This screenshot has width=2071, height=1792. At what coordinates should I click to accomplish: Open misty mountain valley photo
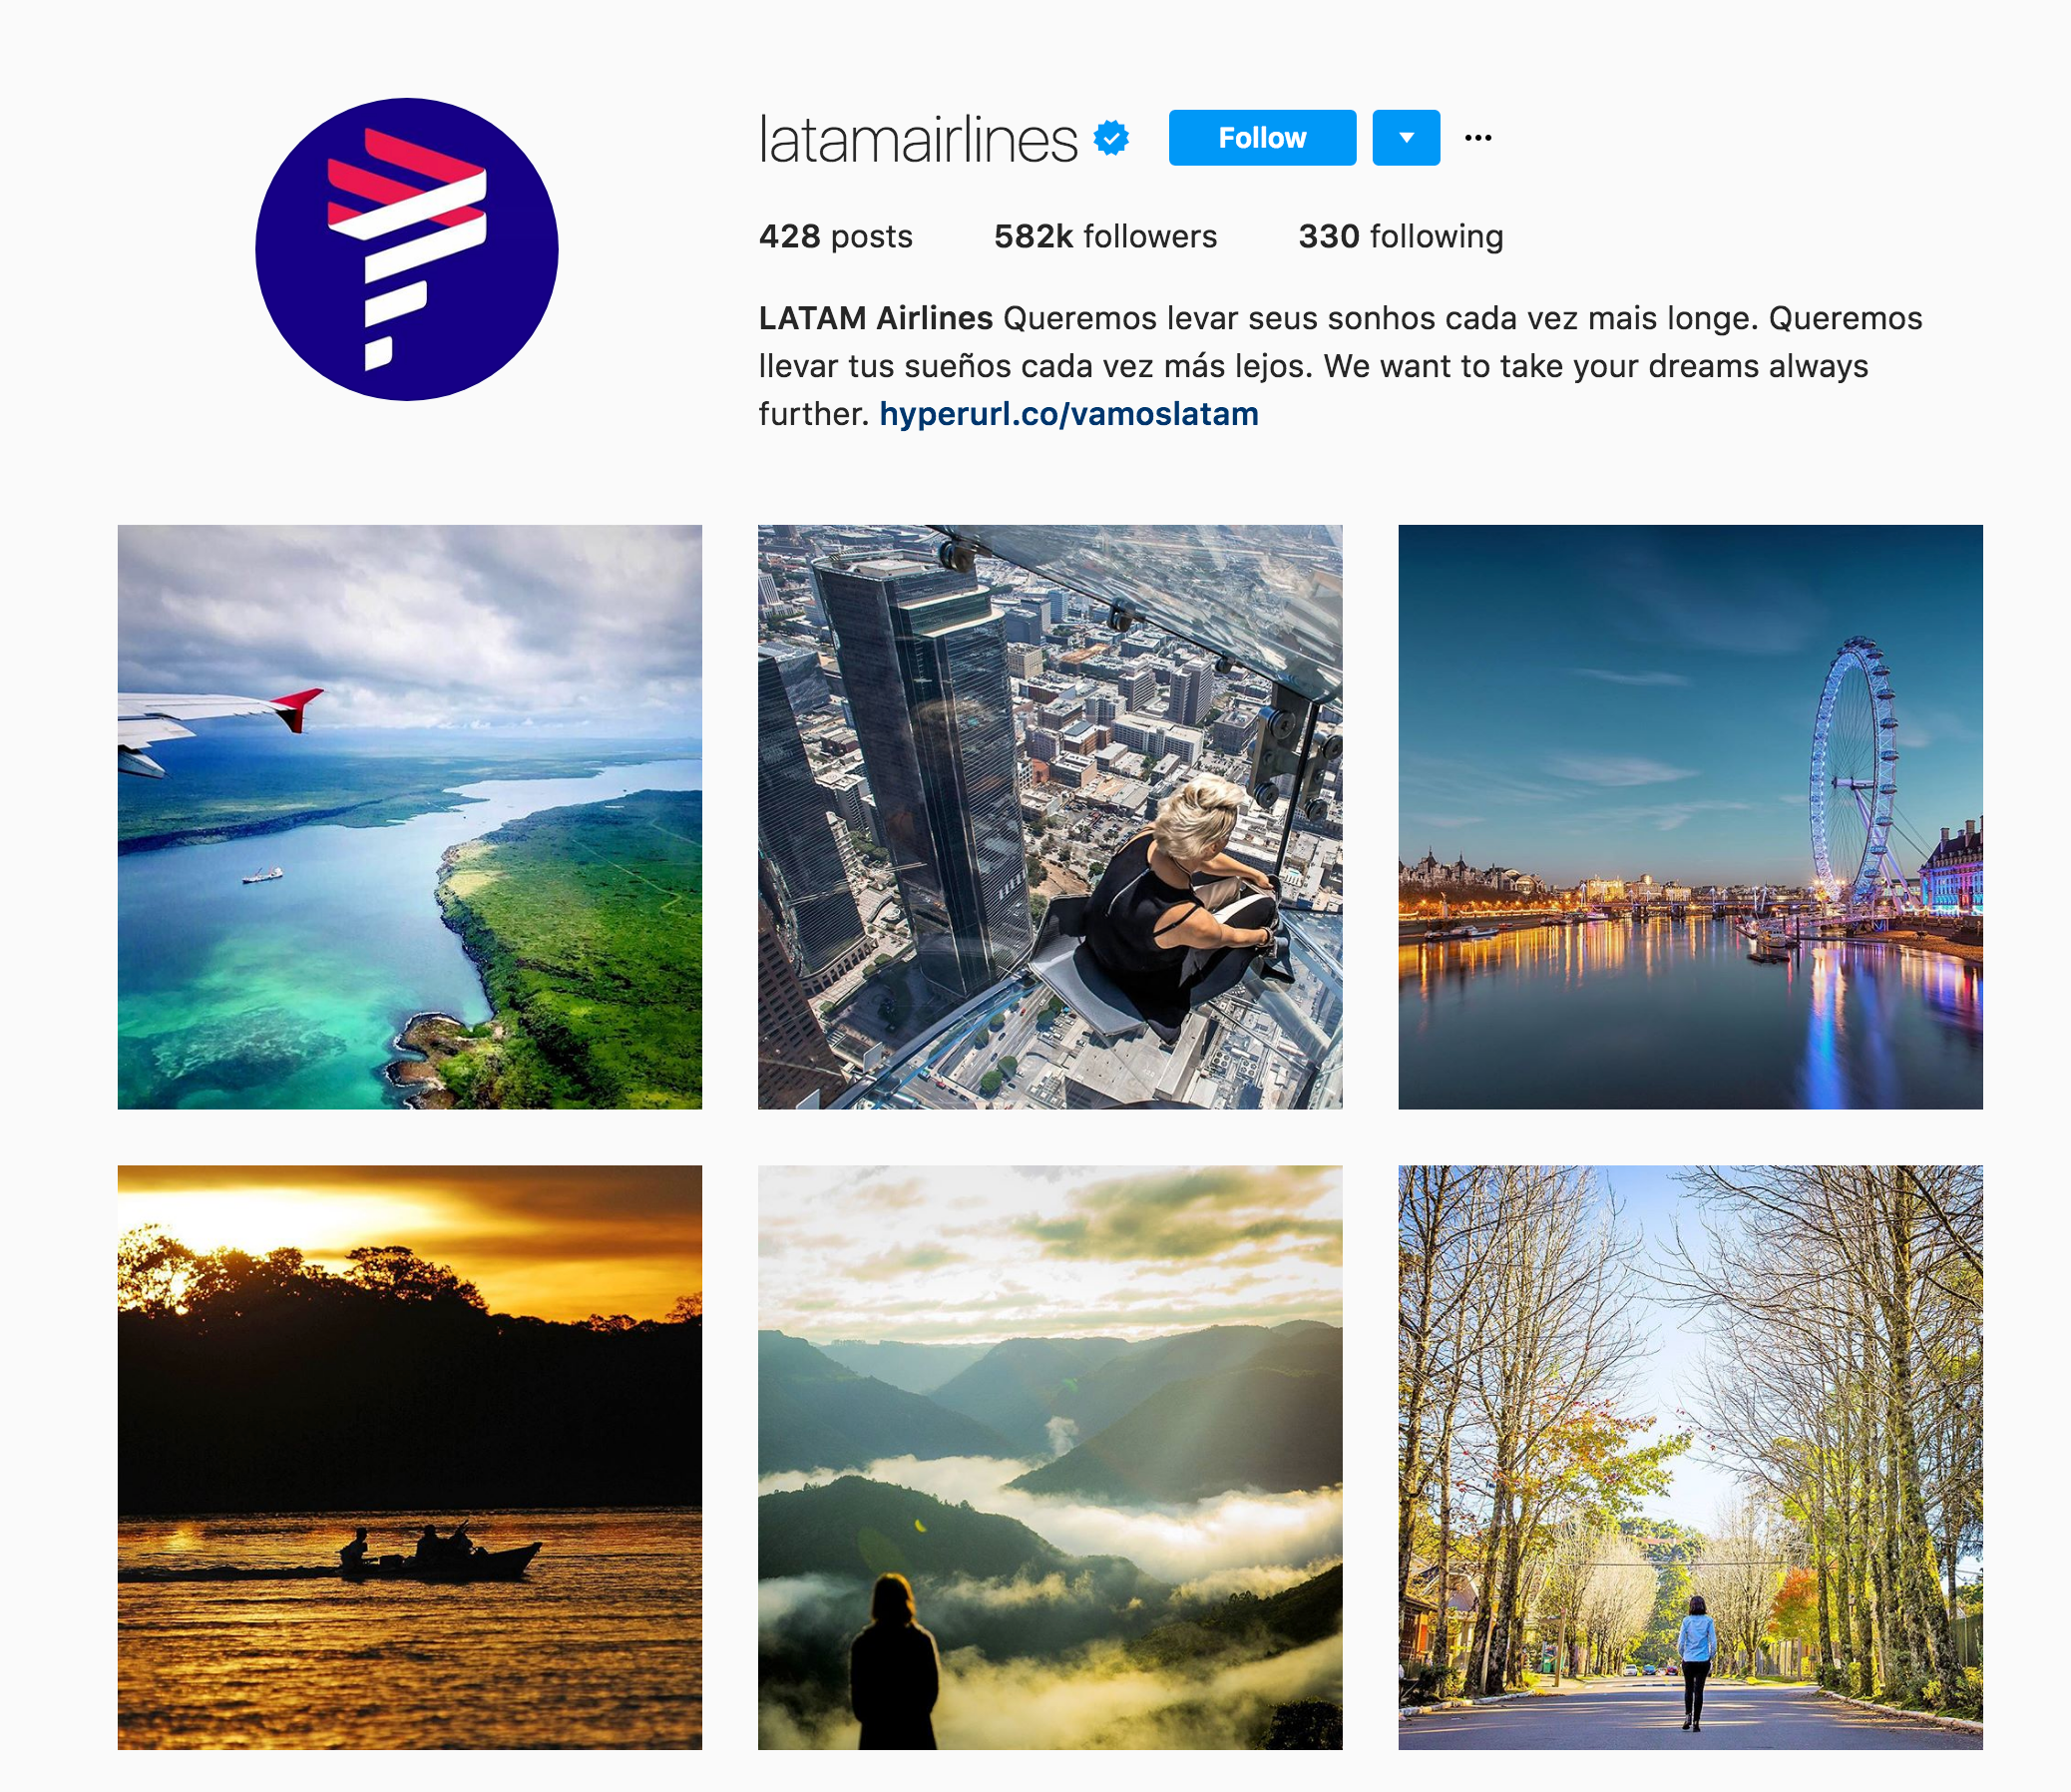click(1050, 1457)
